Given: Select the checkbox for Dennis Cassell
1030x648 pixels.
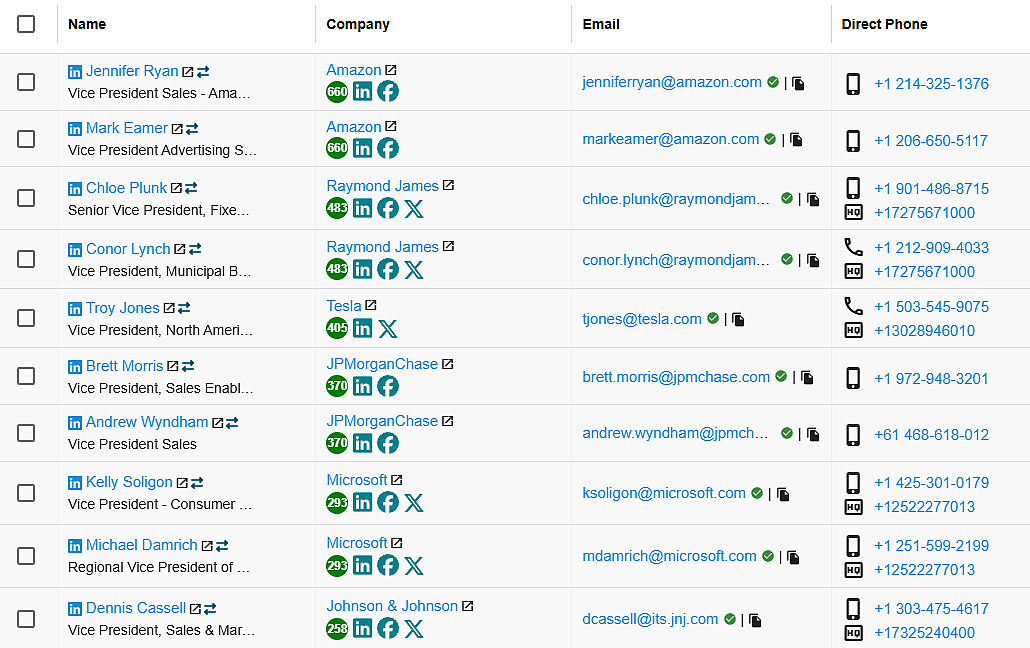Looking at the screenshot, I should 26,619.
